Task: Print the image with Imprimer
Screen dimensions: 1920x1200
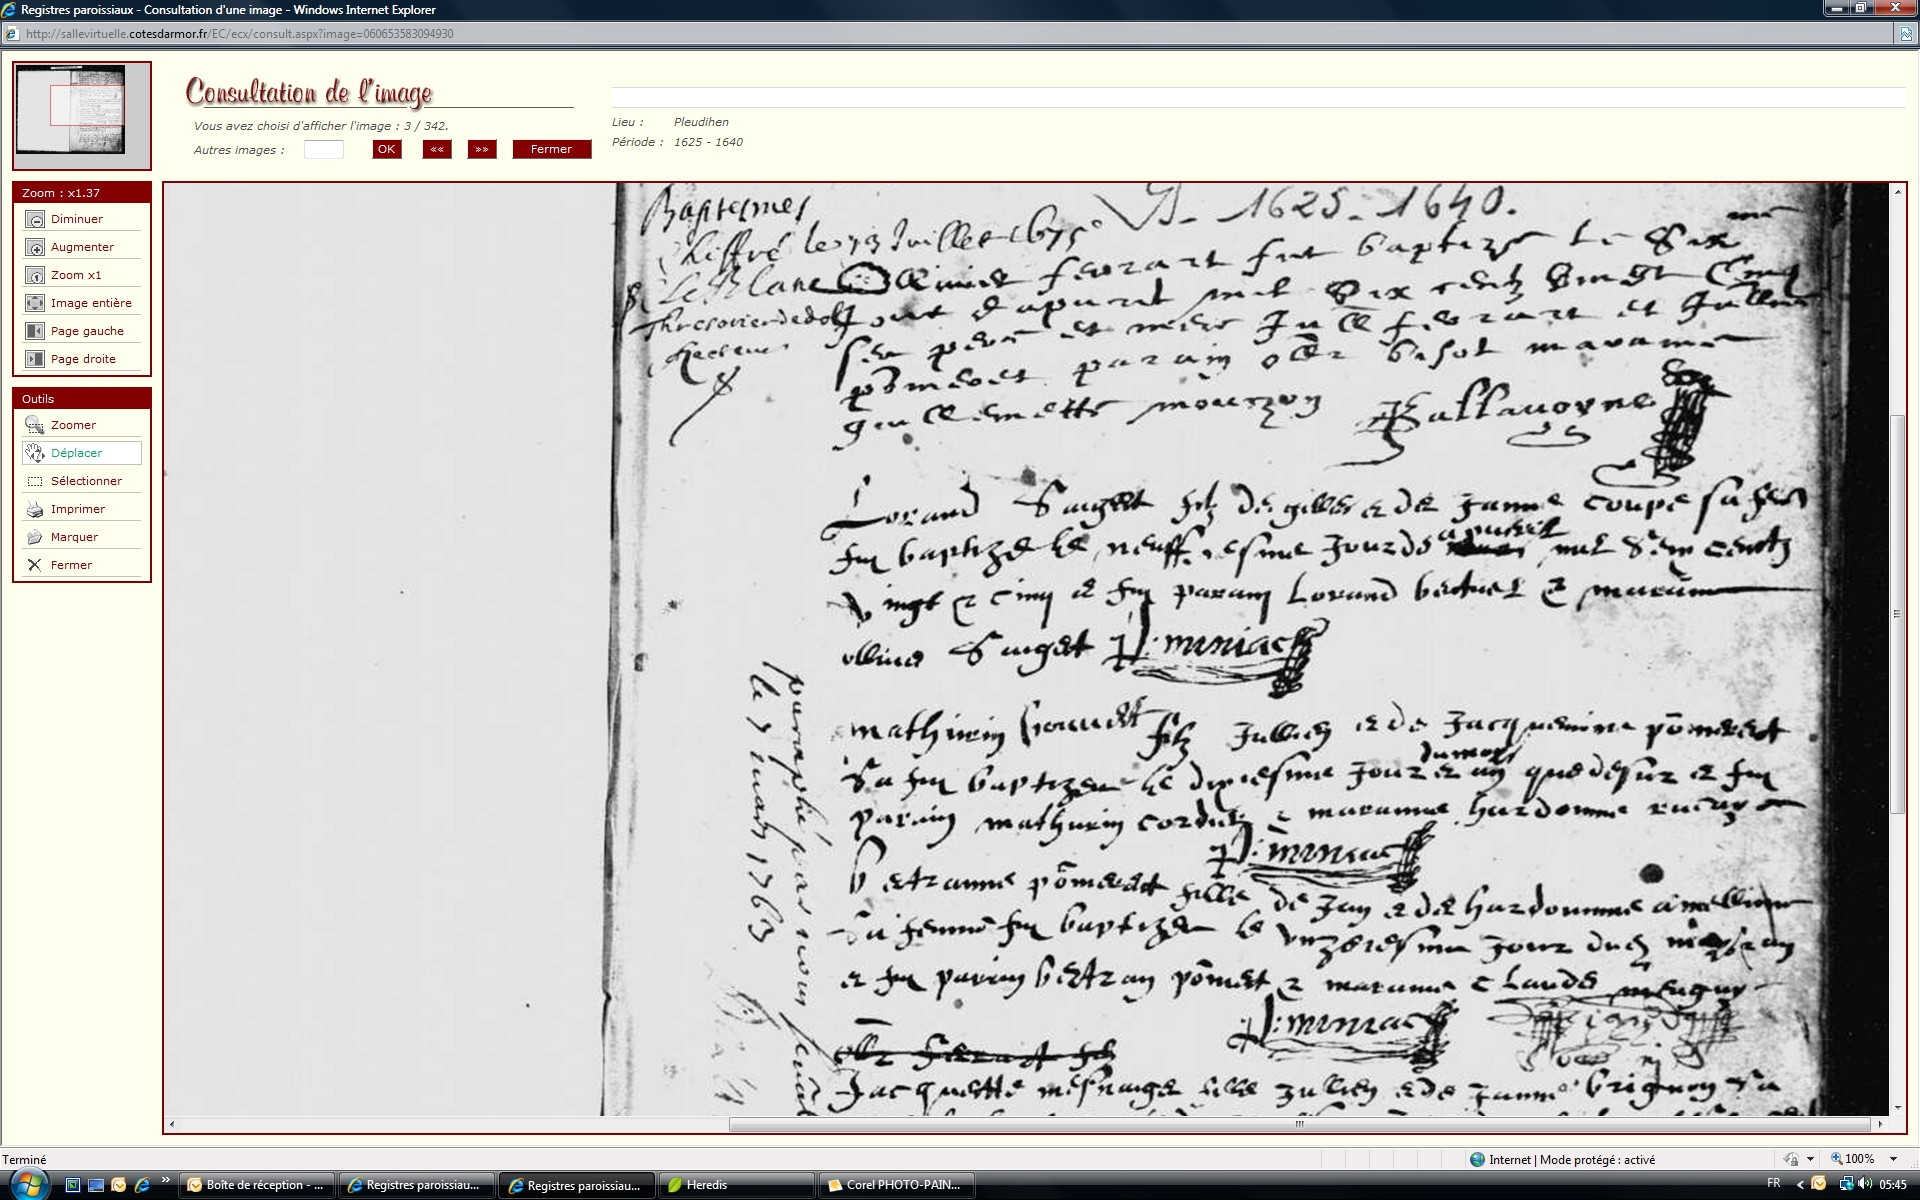Action: [x=35, y=509]
